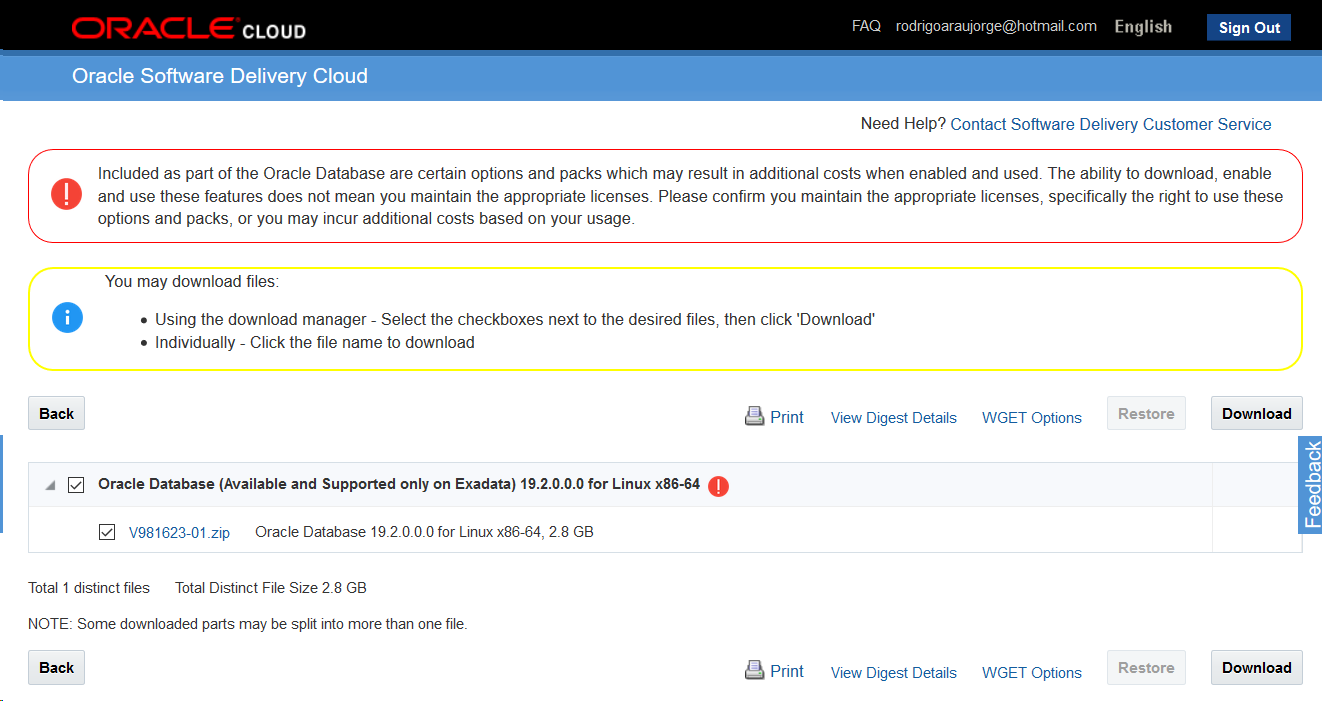This screenshot has height=701, width=1322.
Task: Go back using the top Back button
Action: 57,413
